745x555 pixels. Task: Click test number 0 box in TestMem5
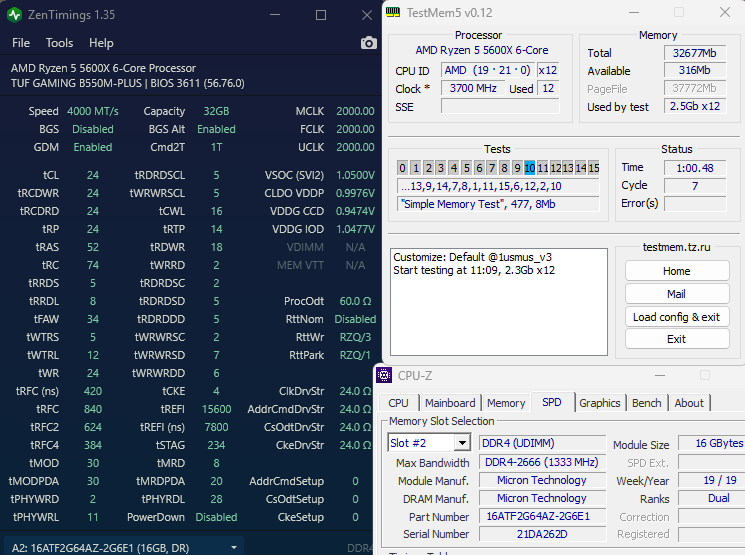[402, 168]
